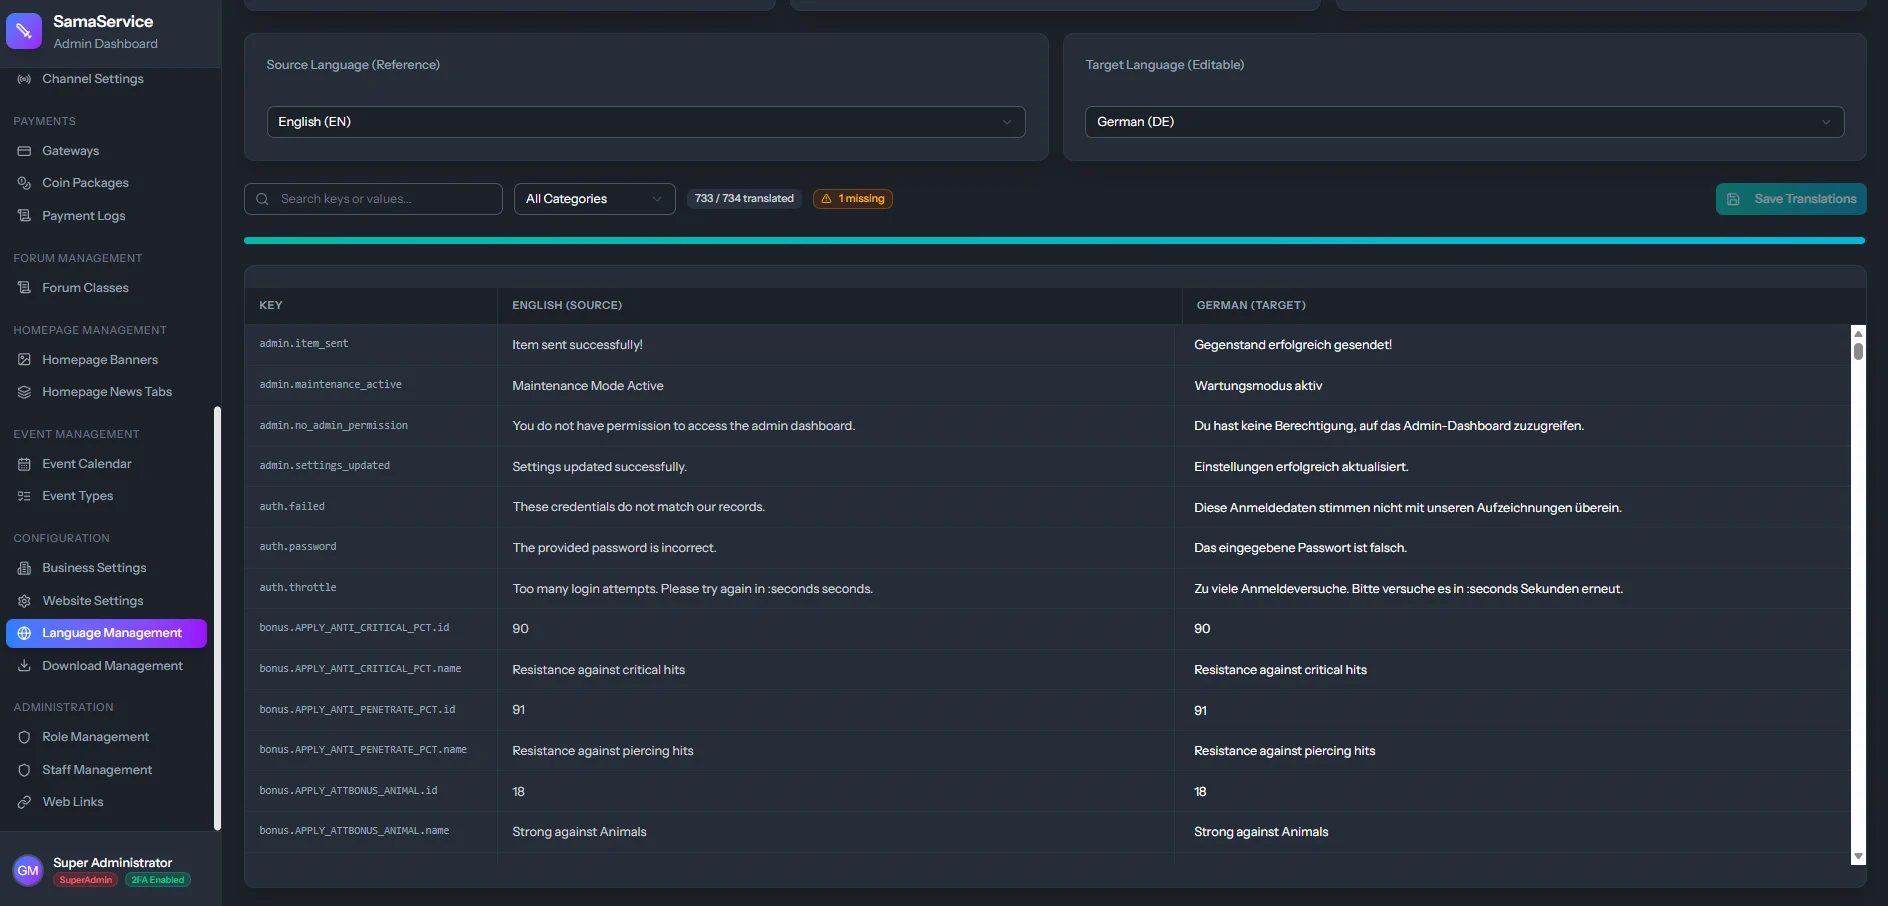Image resolution: width=1888 pixels, height=906 pixels.
Task: Click Super Administrator user name
Action: click(x=112, y=863)
